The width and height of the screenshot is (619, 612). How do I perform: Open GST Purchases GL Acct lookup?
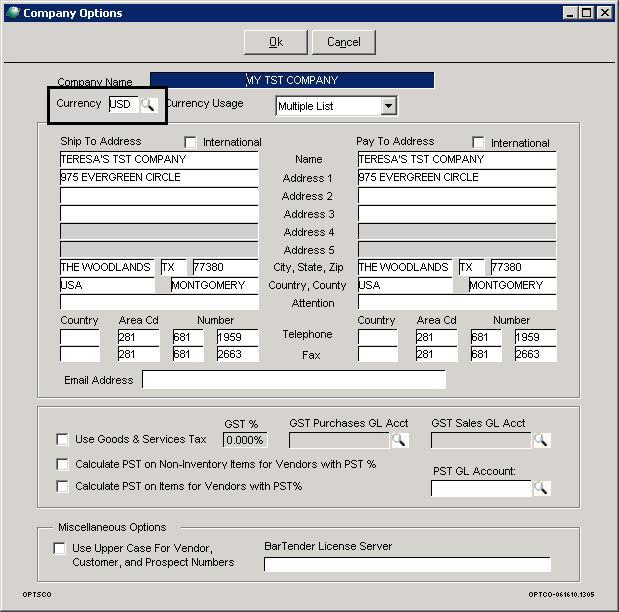[399, 440]
